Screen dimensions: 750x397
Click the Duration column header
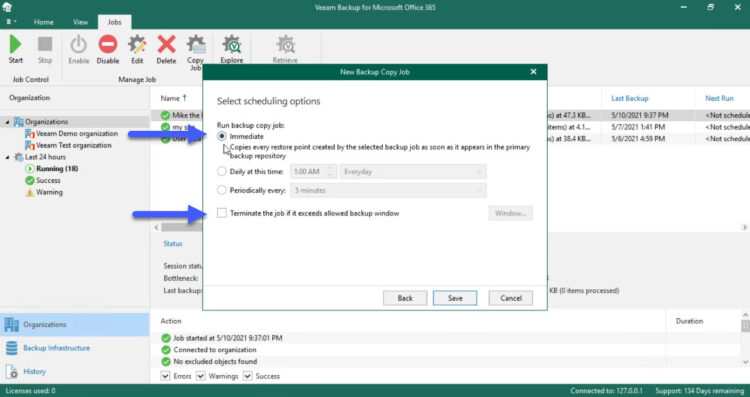(689, 321)
